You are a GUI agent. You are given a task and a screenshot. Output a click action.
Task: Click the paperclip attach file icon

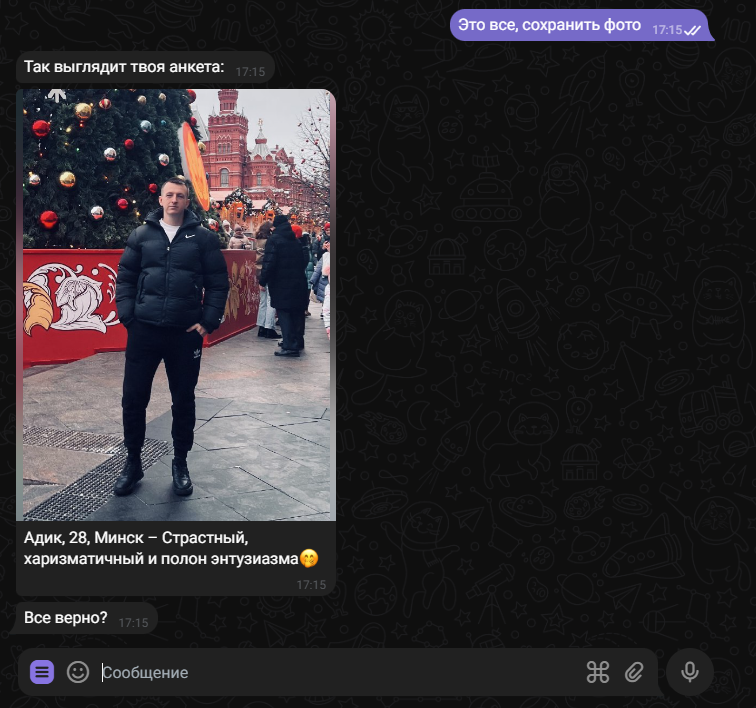pos(633,672)
